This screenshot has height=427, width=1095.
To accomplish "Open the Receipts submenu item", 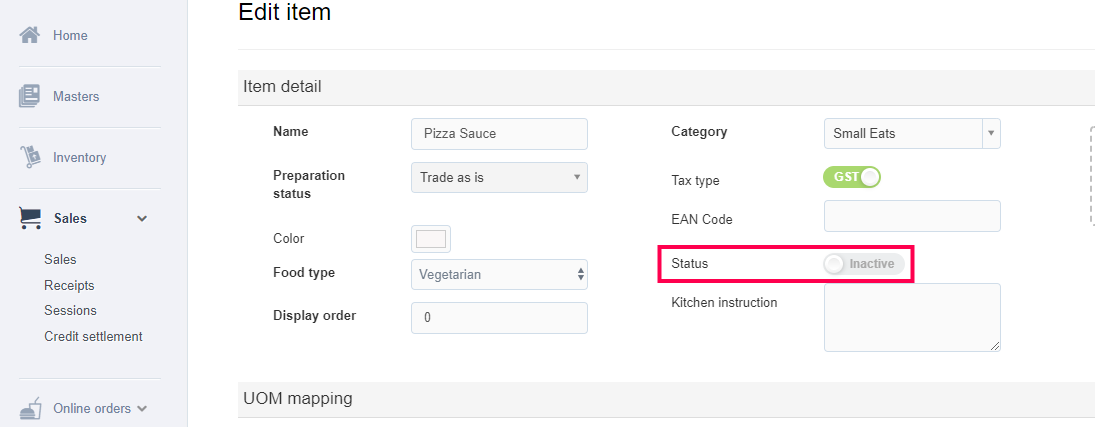I will [69, 285].
